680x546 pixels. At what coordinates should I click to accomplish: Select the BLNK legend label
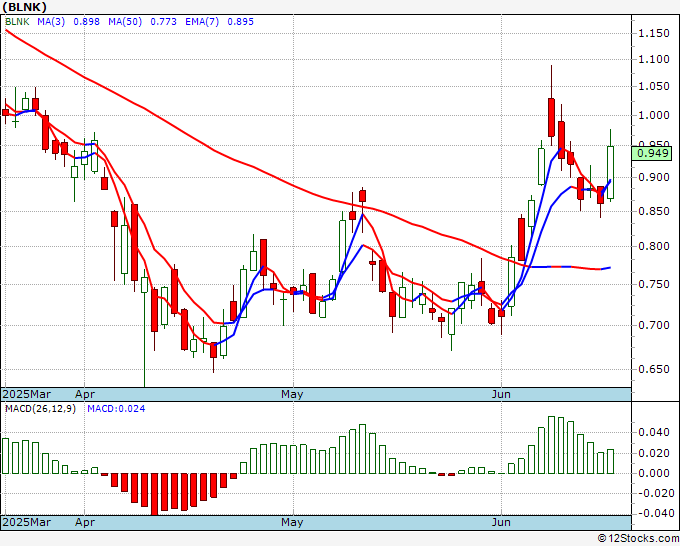pyautogui.click(x=17, y=22)
